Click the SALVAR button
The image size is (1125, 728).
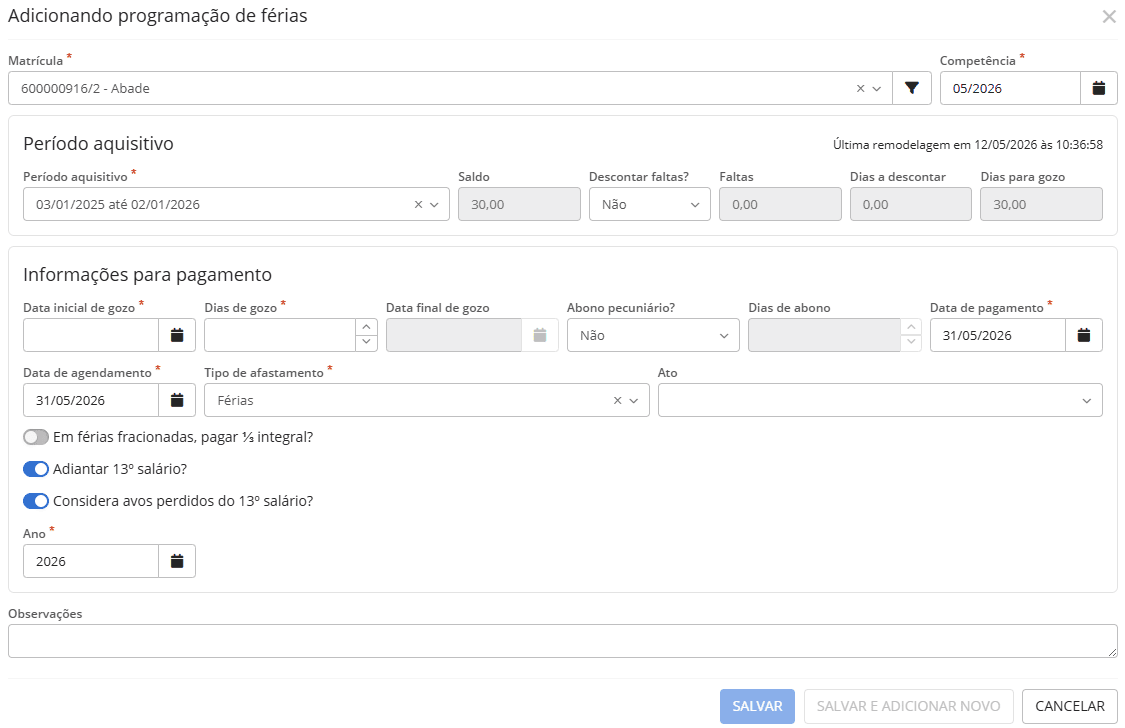coord(757,706)
